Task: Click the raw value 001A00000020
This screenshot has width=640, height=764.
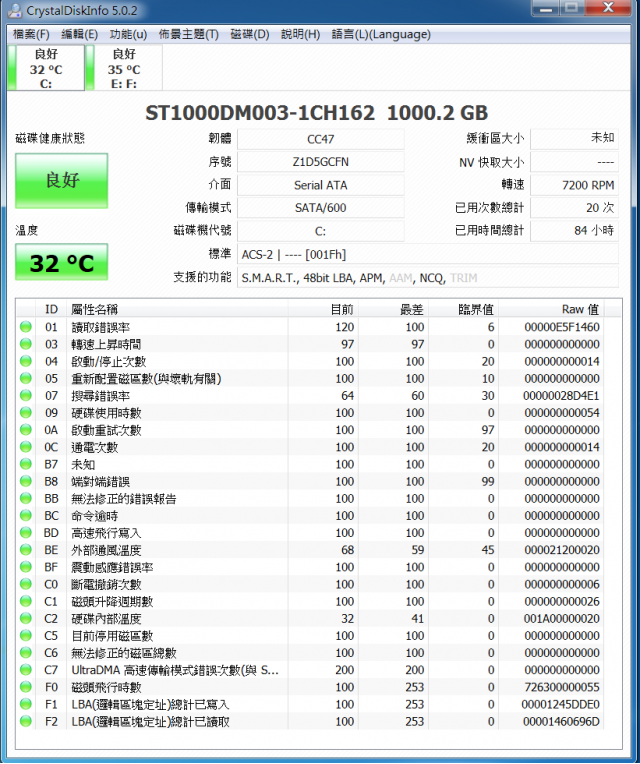Action: point(562,618)
